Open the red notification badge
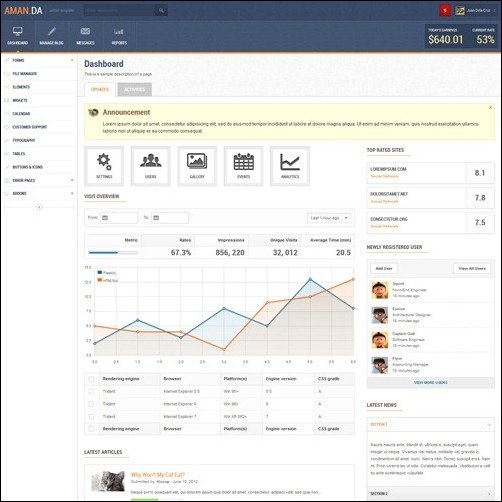 click(444, 10)
